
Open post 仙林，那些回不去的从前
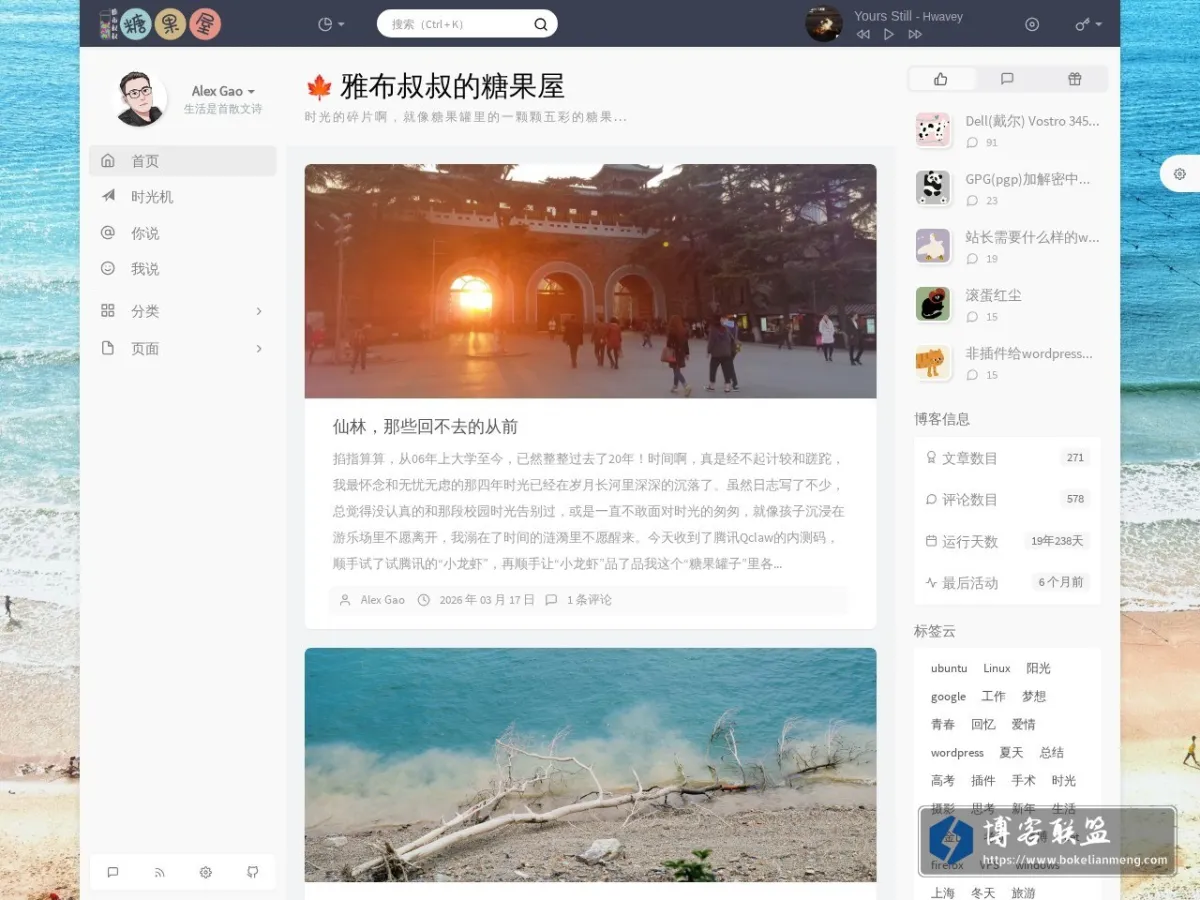coord(425,427)
